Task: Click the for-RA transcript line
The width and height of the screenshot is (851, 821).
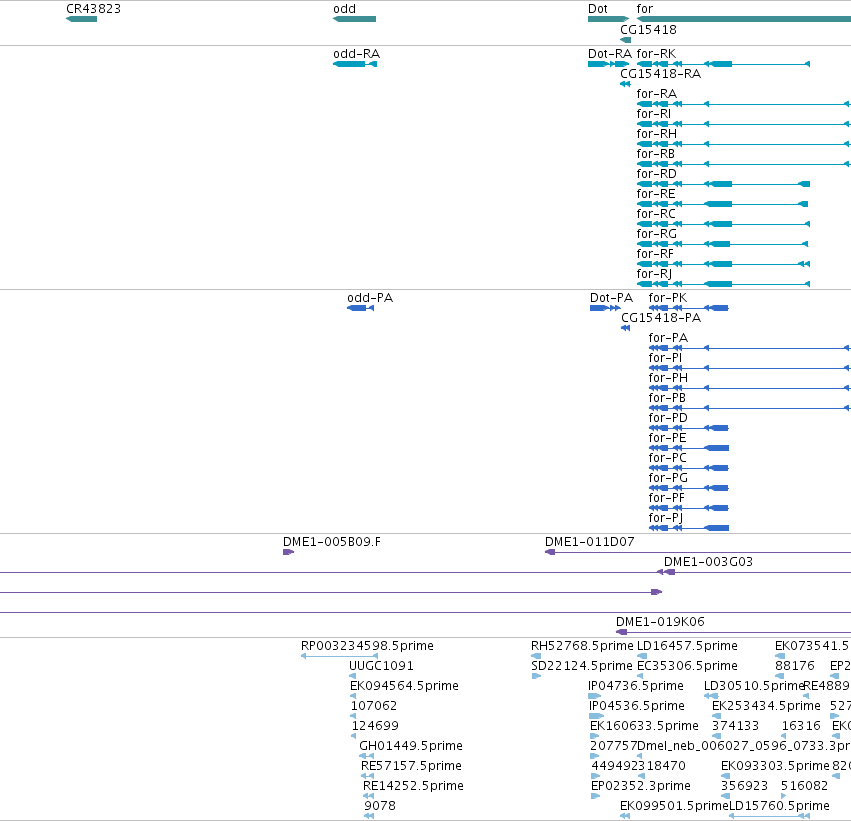Action: 744,104
